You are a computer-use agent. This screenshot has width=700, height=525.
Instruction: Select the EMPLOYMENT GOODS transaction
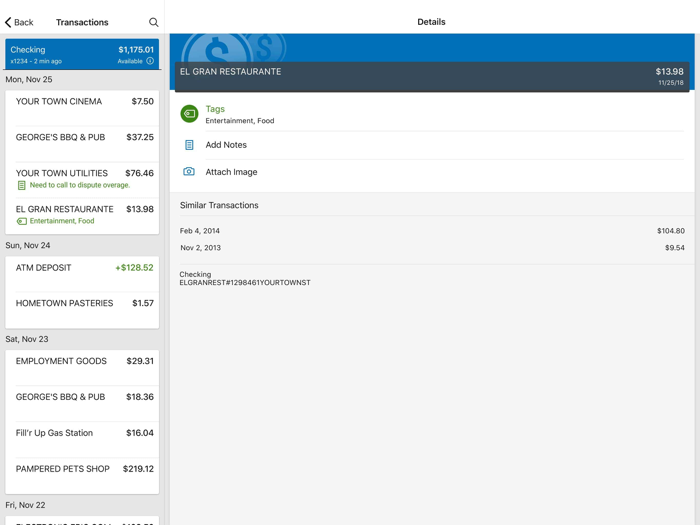[82, 366]
